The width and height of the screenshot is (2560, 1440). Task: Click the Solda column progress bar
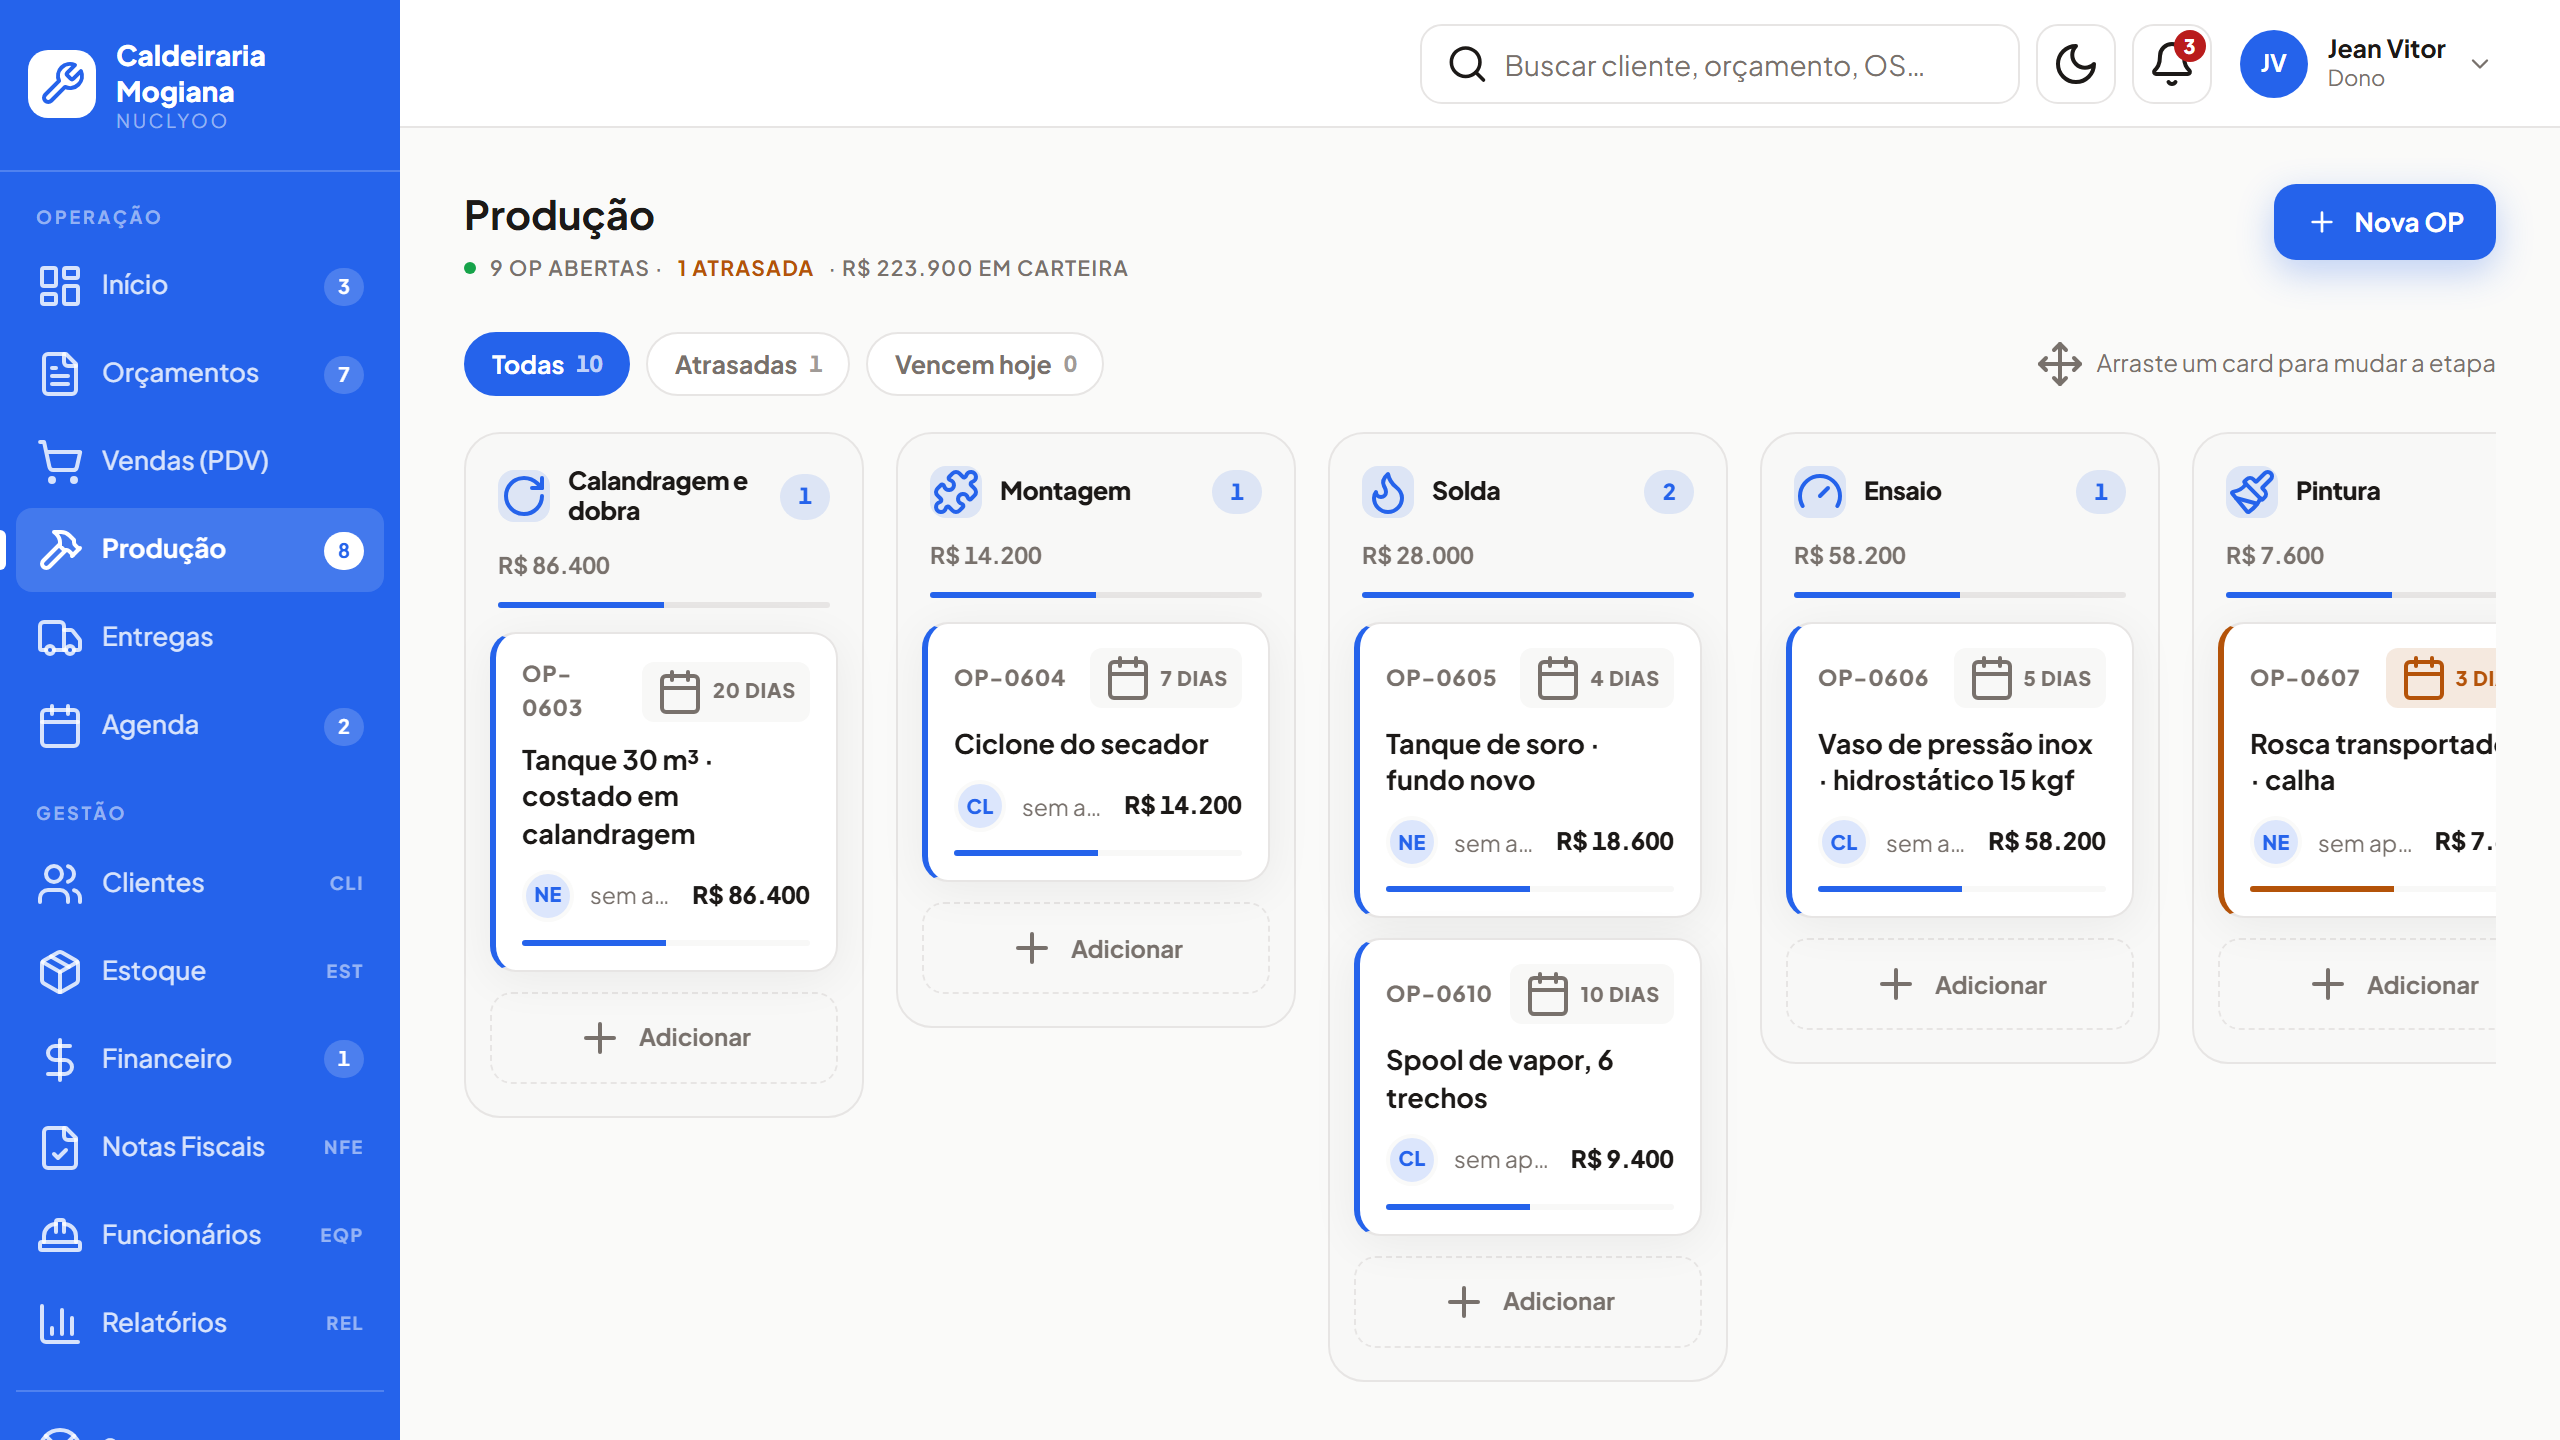[1528, 595]
